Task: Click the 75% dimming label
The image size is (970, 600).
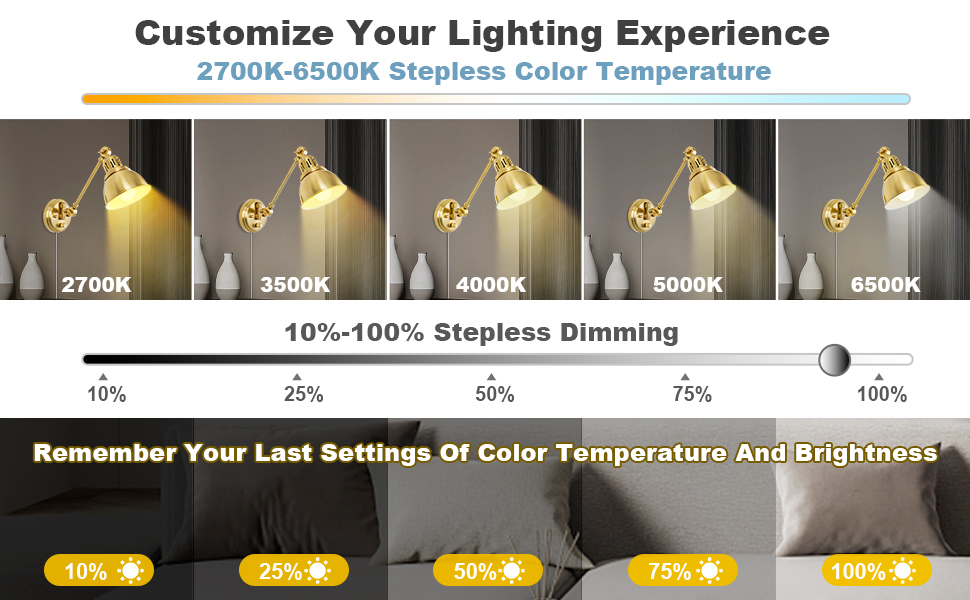Action: click(692, 395)
